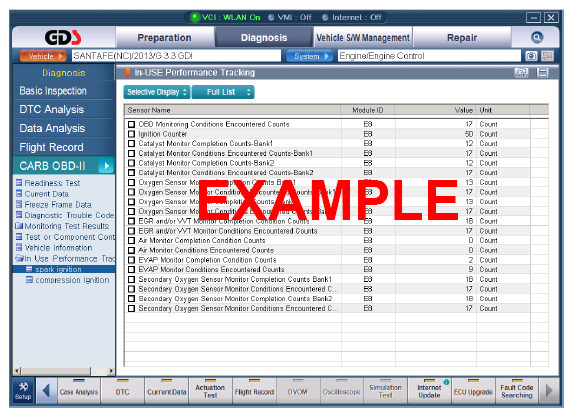The width and height of the screenshot is (573, 417).
Task: Click the Vehicle selector button
Action: click(43, 56)
